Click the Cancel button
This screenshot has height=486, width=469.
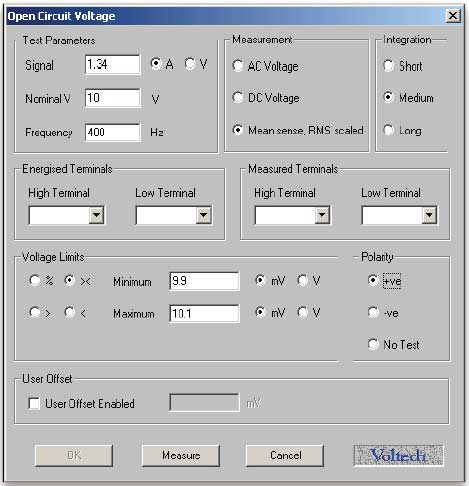click(285, 455)
